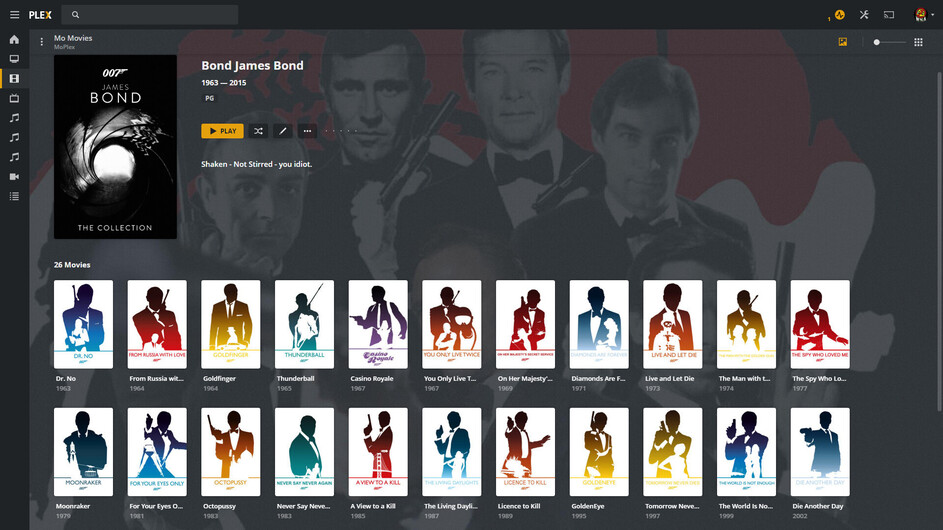Open The Man with the Golden Gun poster
Screen dimensions: 943x530
(746, 324)
